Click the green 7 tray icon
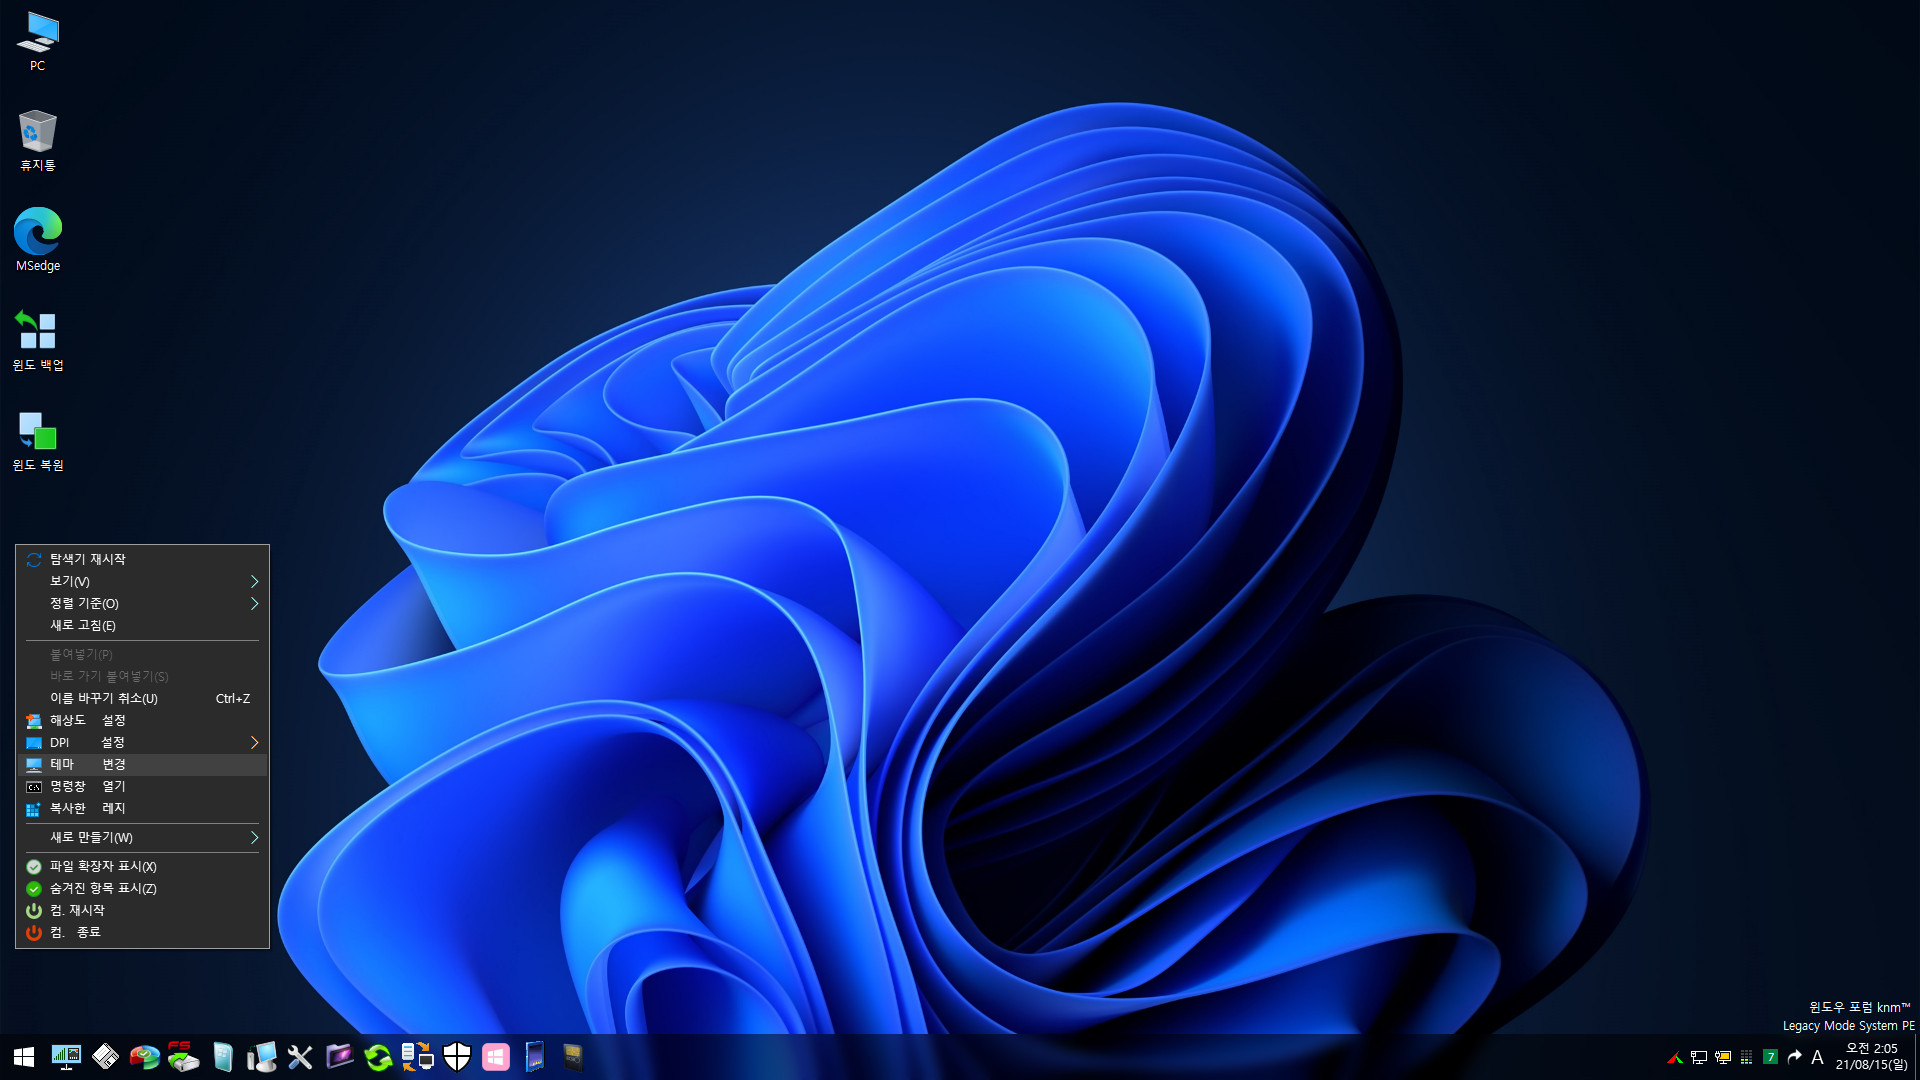Image resolution: width=1920 pixels, height=1080 pixels. pos(1770,1057)
